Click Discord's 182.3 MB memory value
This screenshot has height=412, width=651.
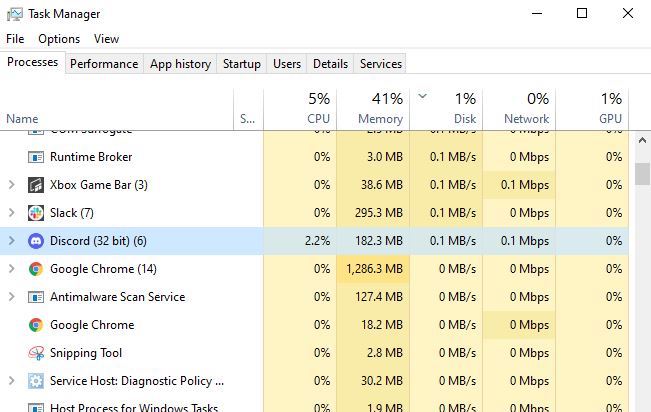(379, 241)
